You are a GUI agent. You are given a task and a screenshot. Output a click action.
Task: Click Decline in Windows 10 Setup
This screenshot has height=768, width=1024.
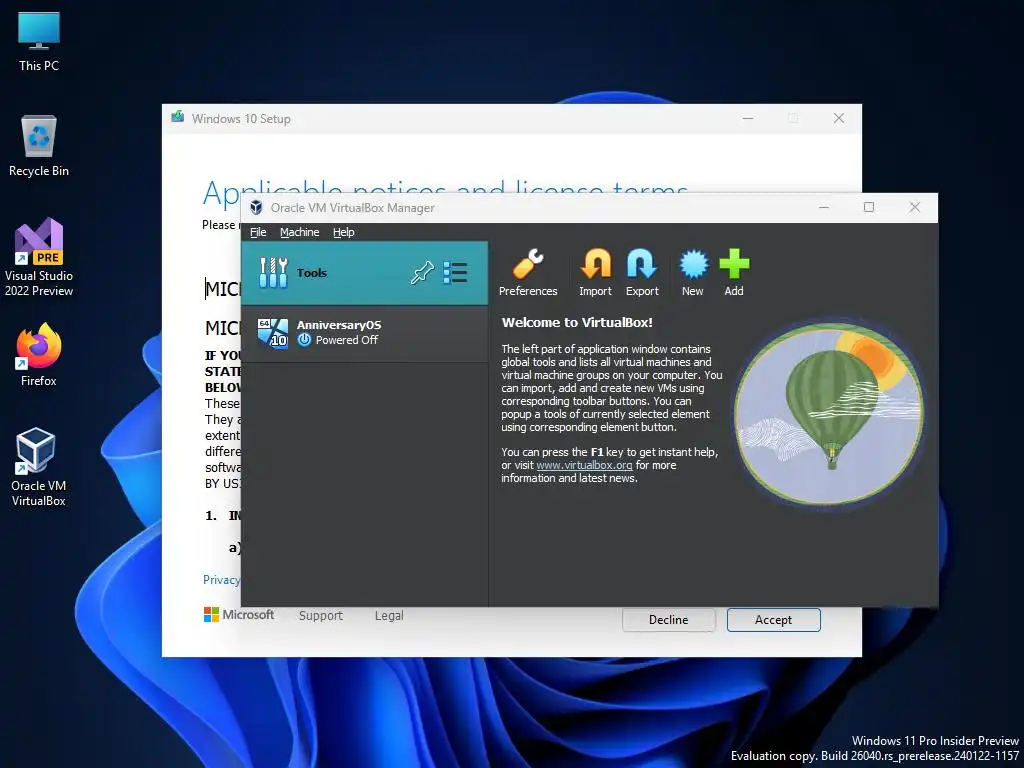(x=669, y=620)
